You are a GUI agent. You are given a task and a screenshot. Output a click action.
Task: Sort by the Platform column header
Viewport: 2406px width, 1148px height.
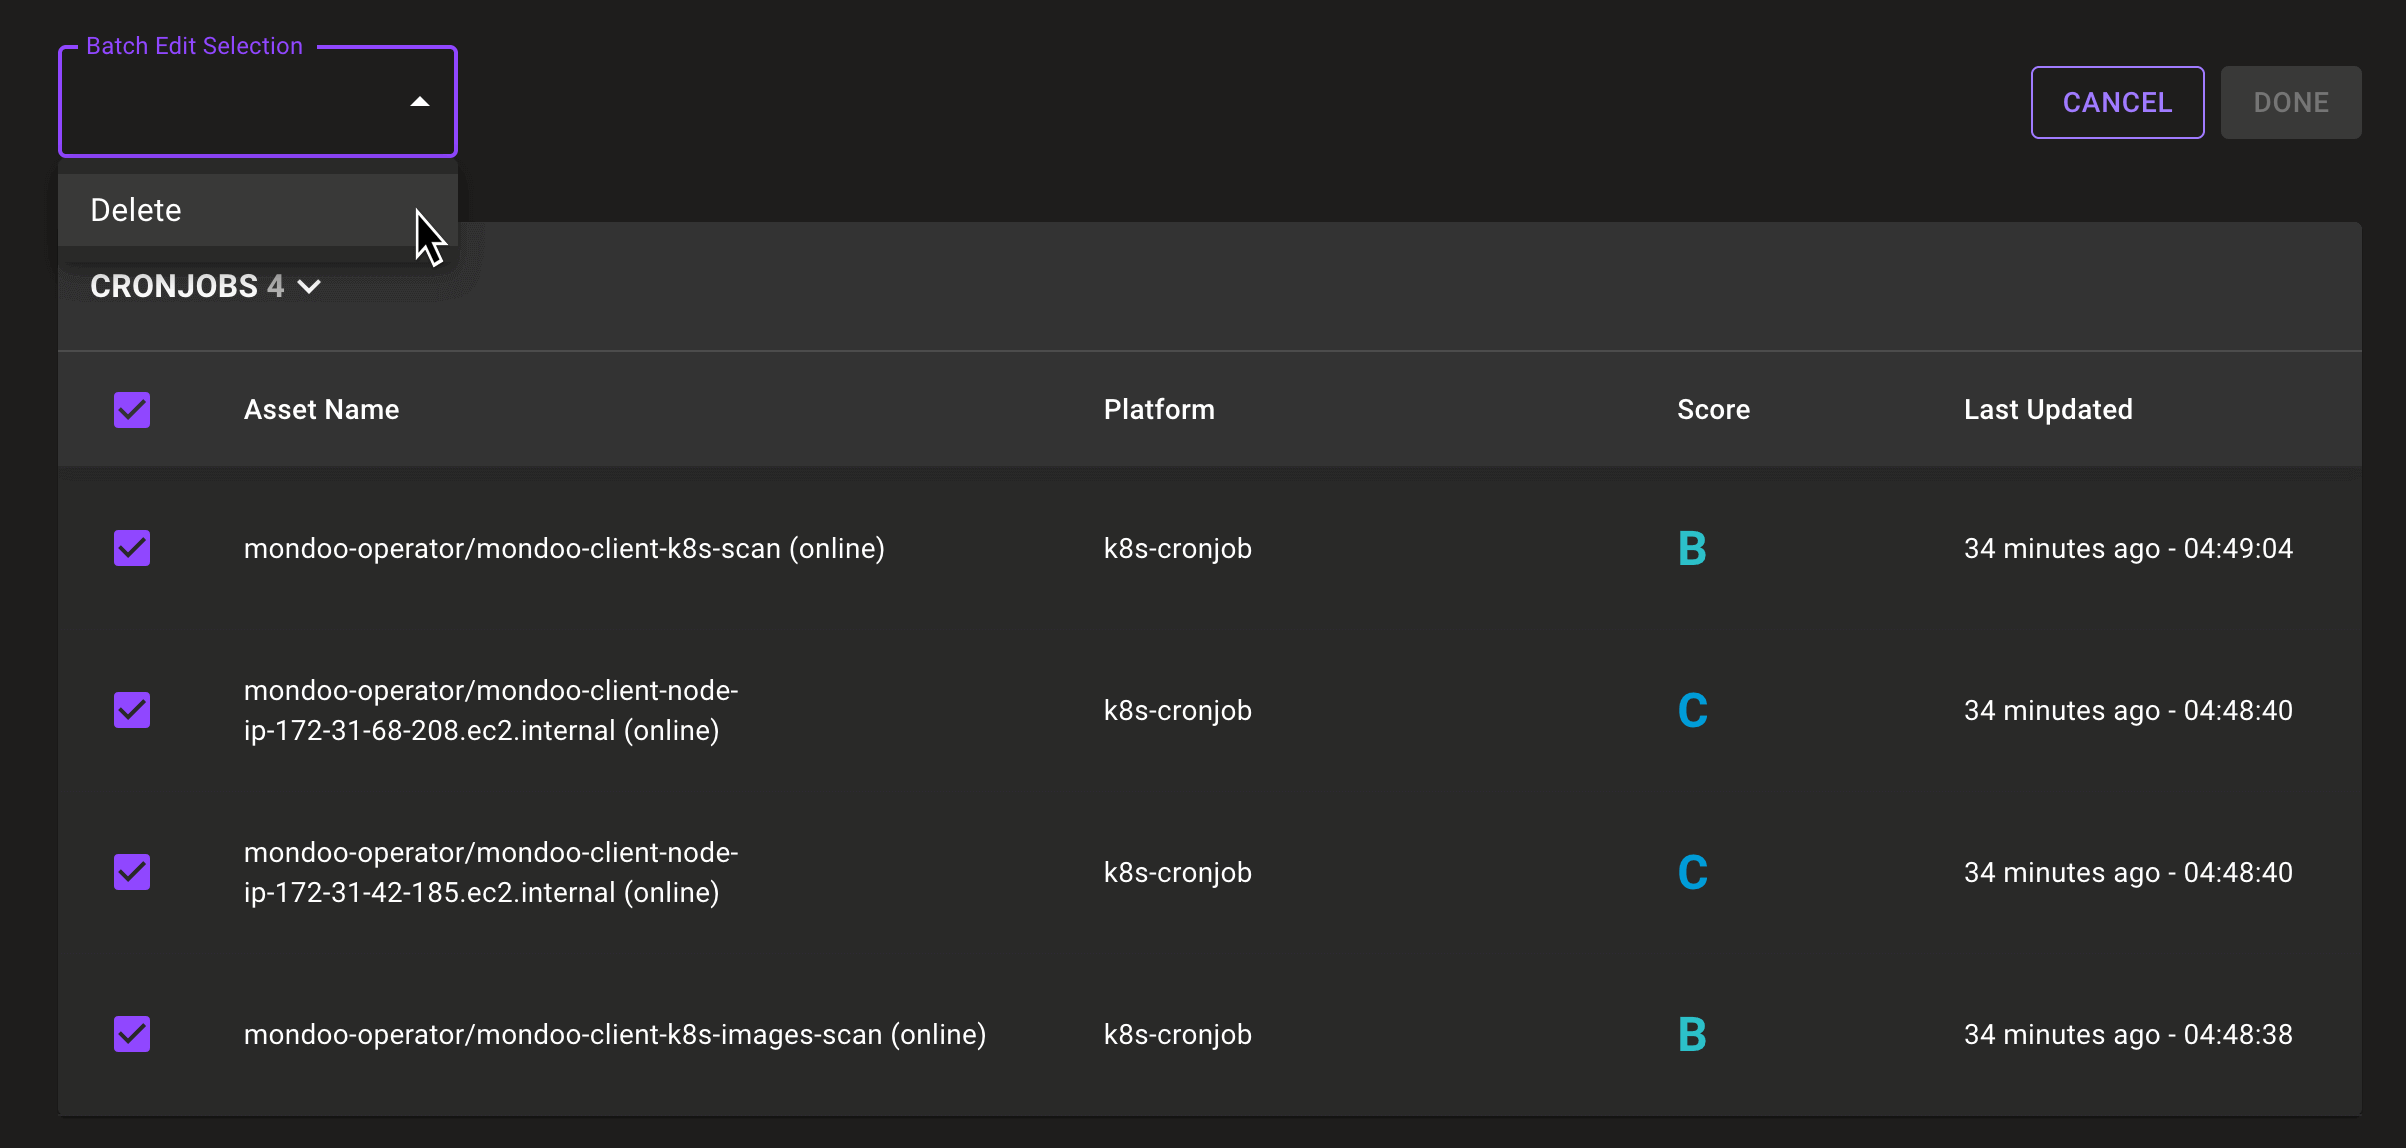pyautogui.click(x=1159, y=409)
